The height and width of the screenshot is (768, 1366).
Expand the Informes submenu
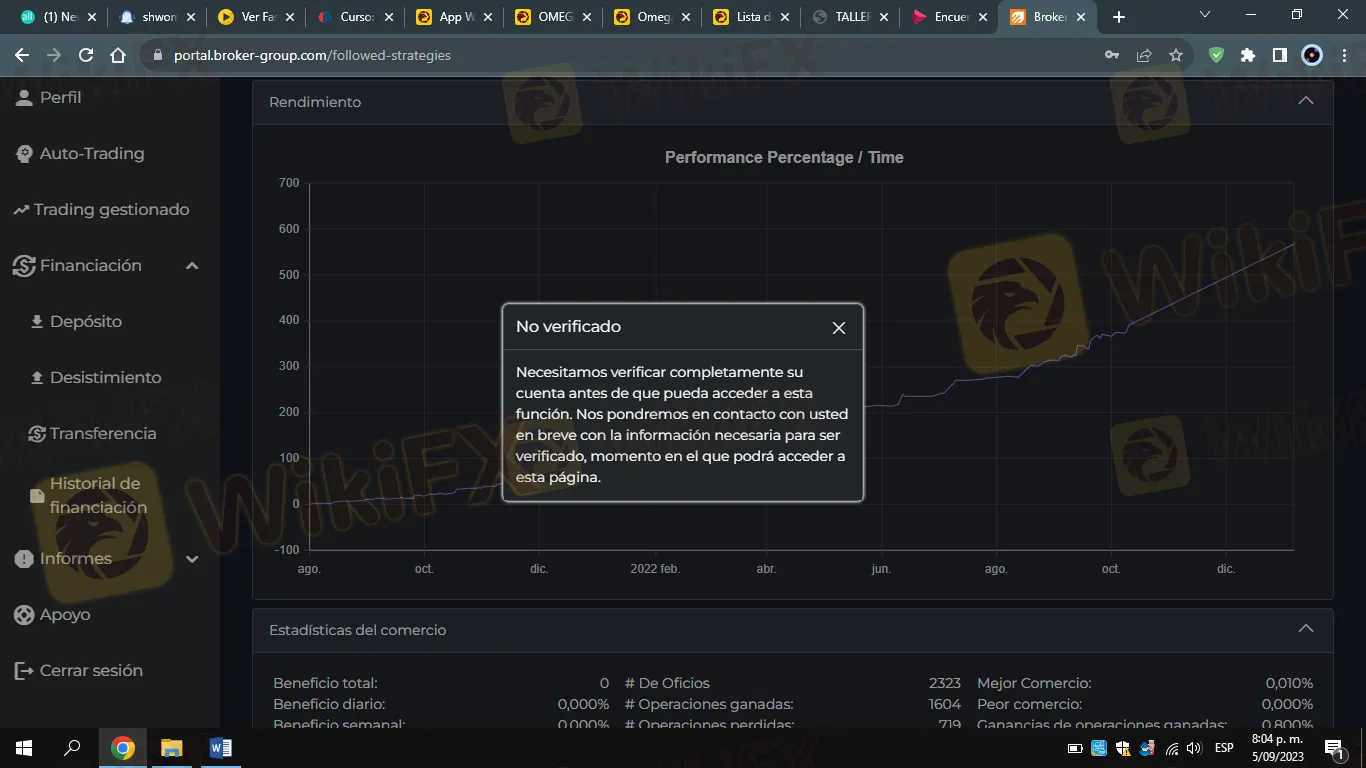[x=192, y=559]
